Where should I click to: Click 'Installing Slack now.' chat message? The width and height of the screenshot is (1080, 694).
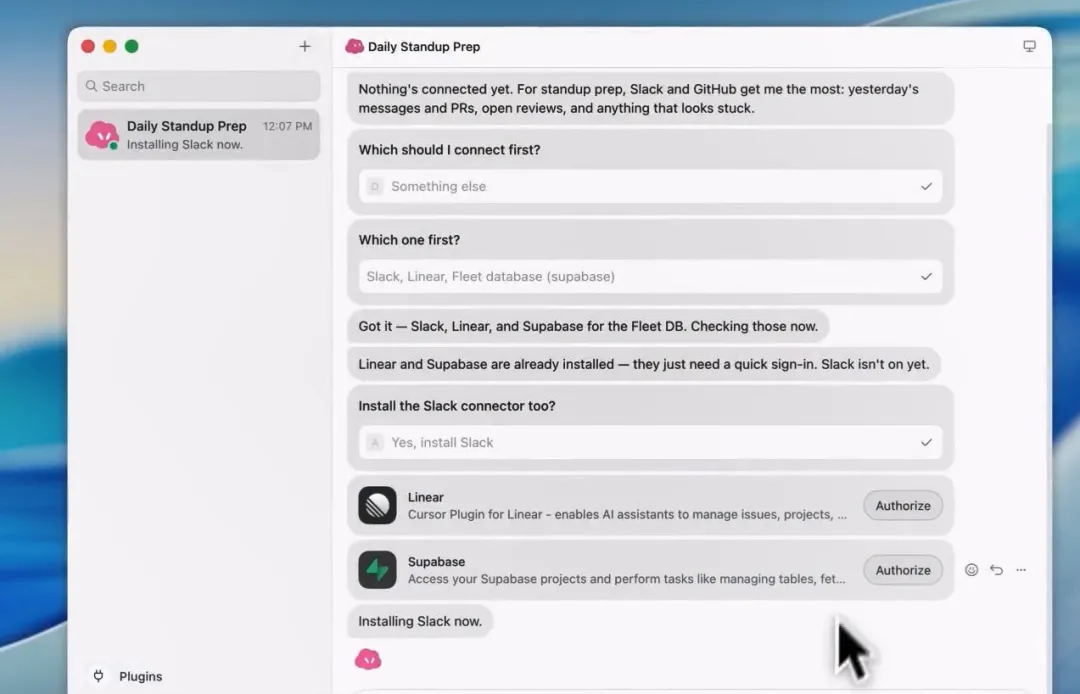[x=420, y=621]
